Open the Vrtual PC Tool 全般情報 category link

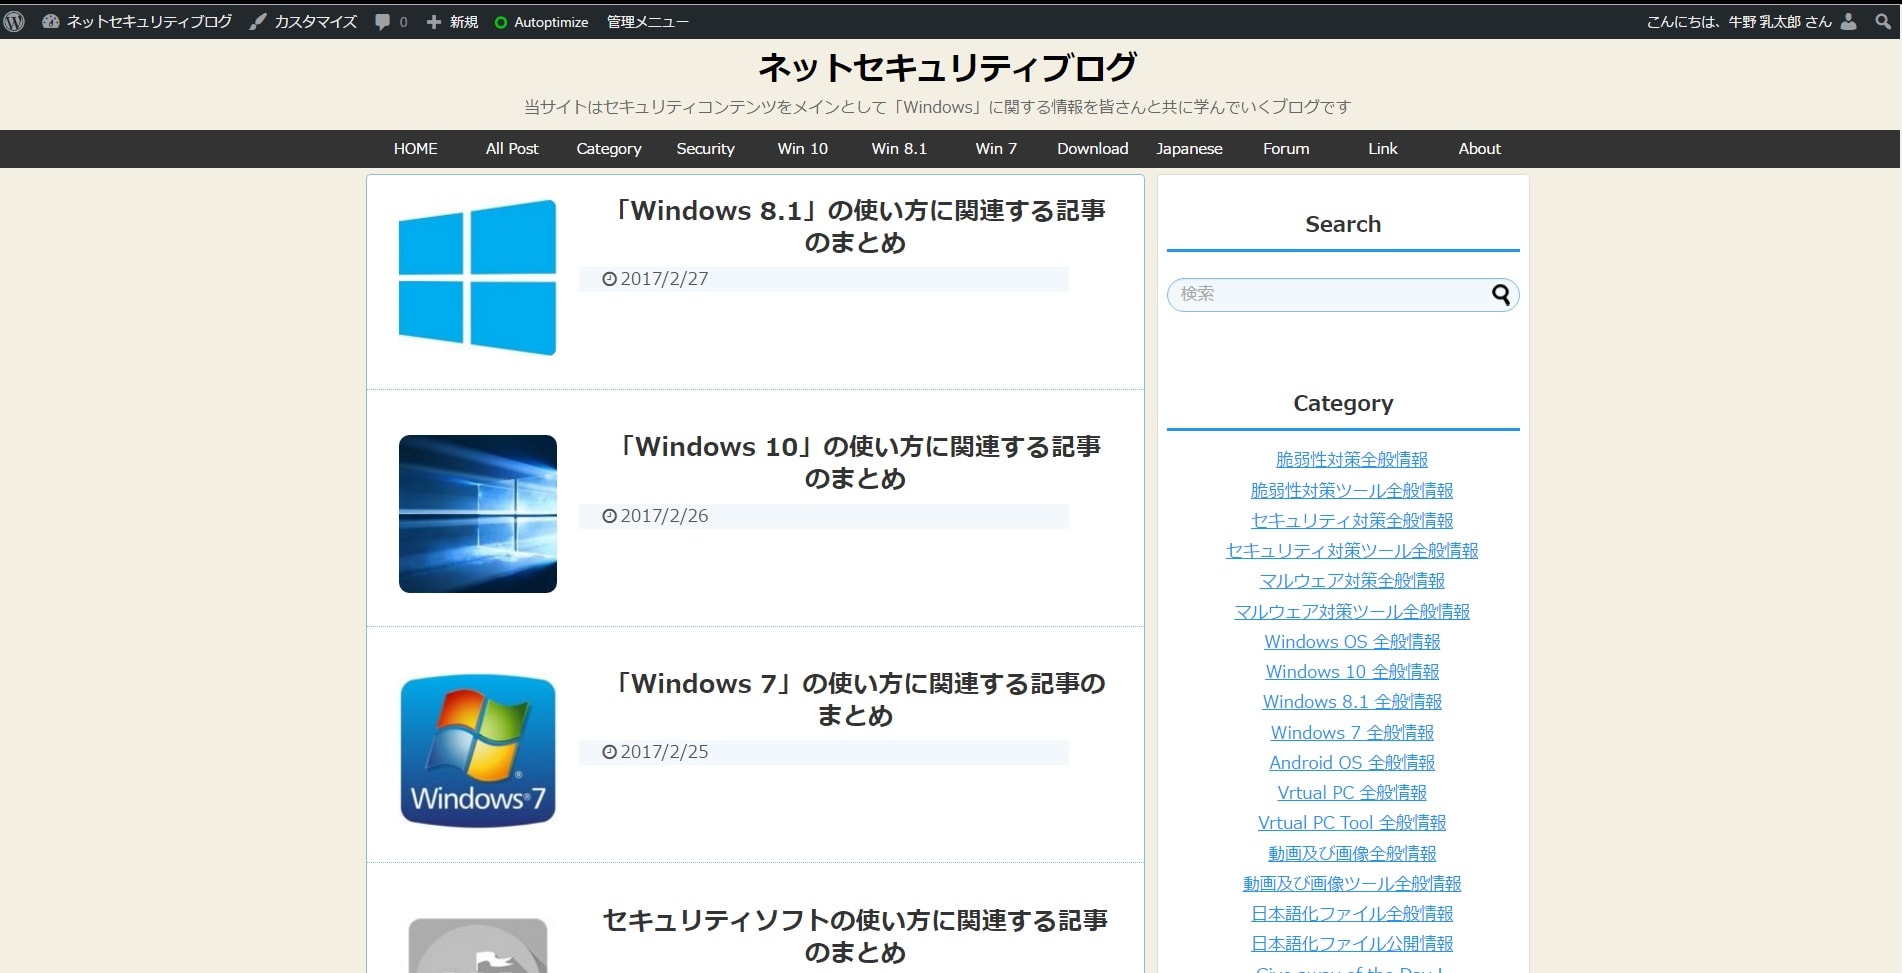pyautogui.click(x=1352, y=823)
